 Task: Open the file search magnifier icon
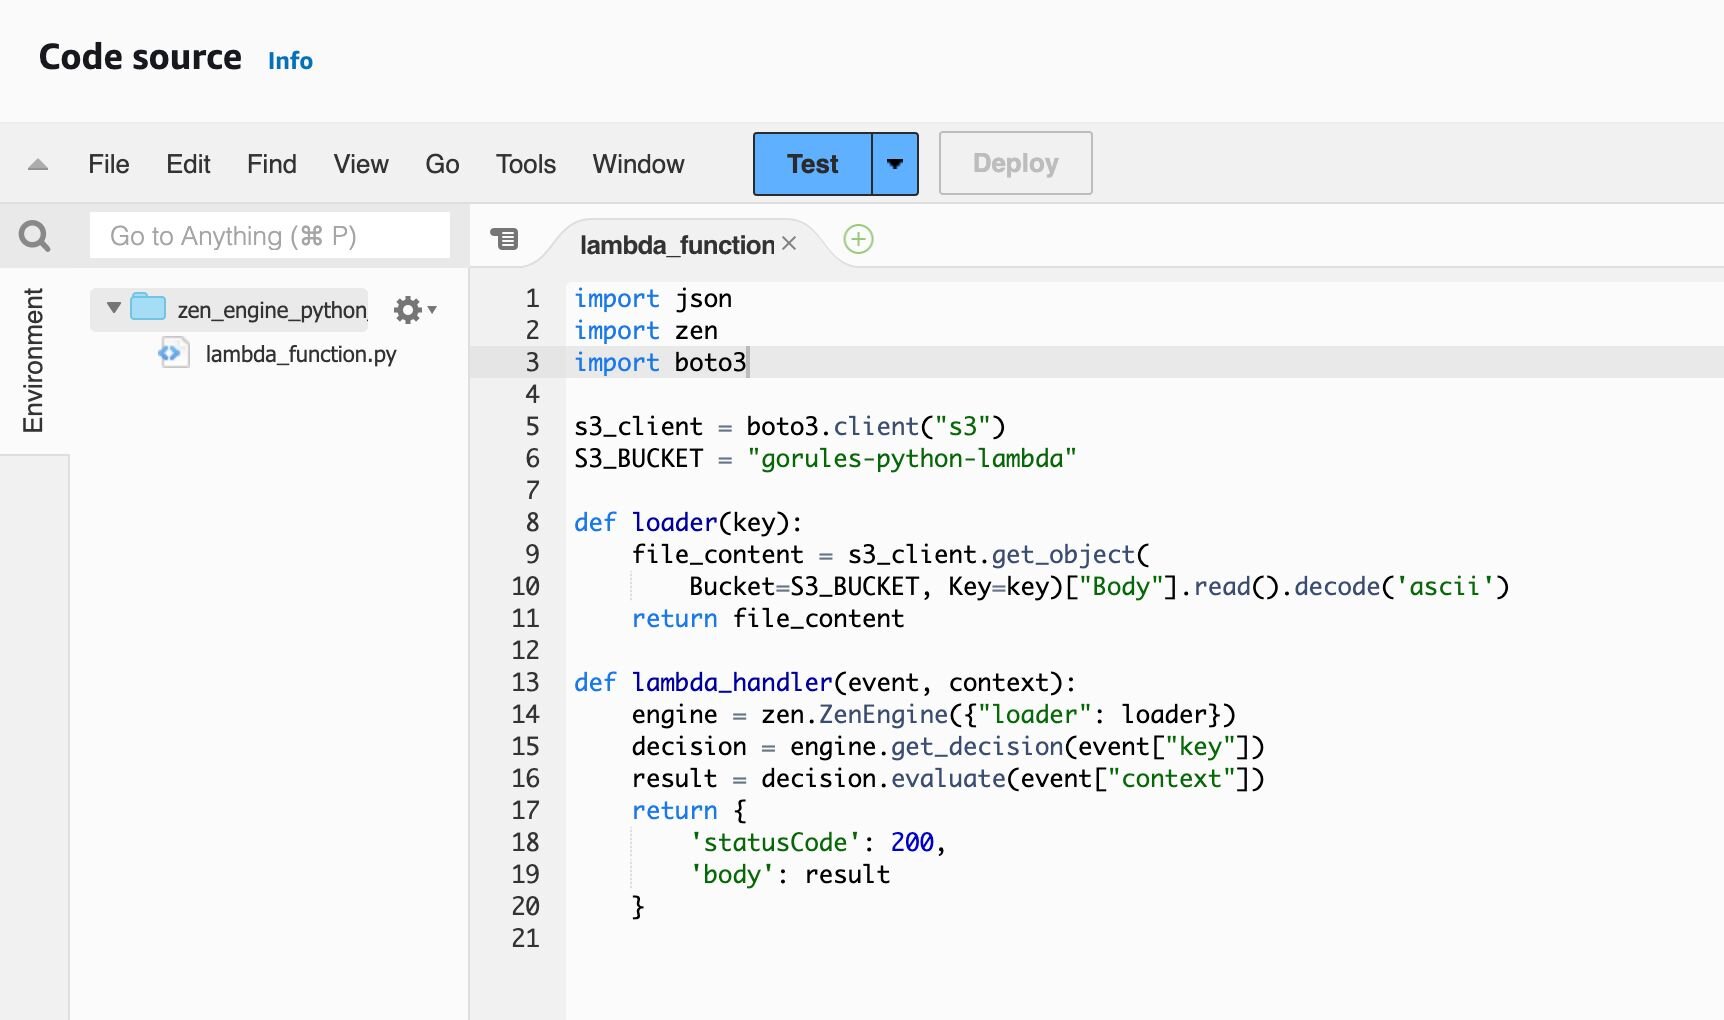34,235
